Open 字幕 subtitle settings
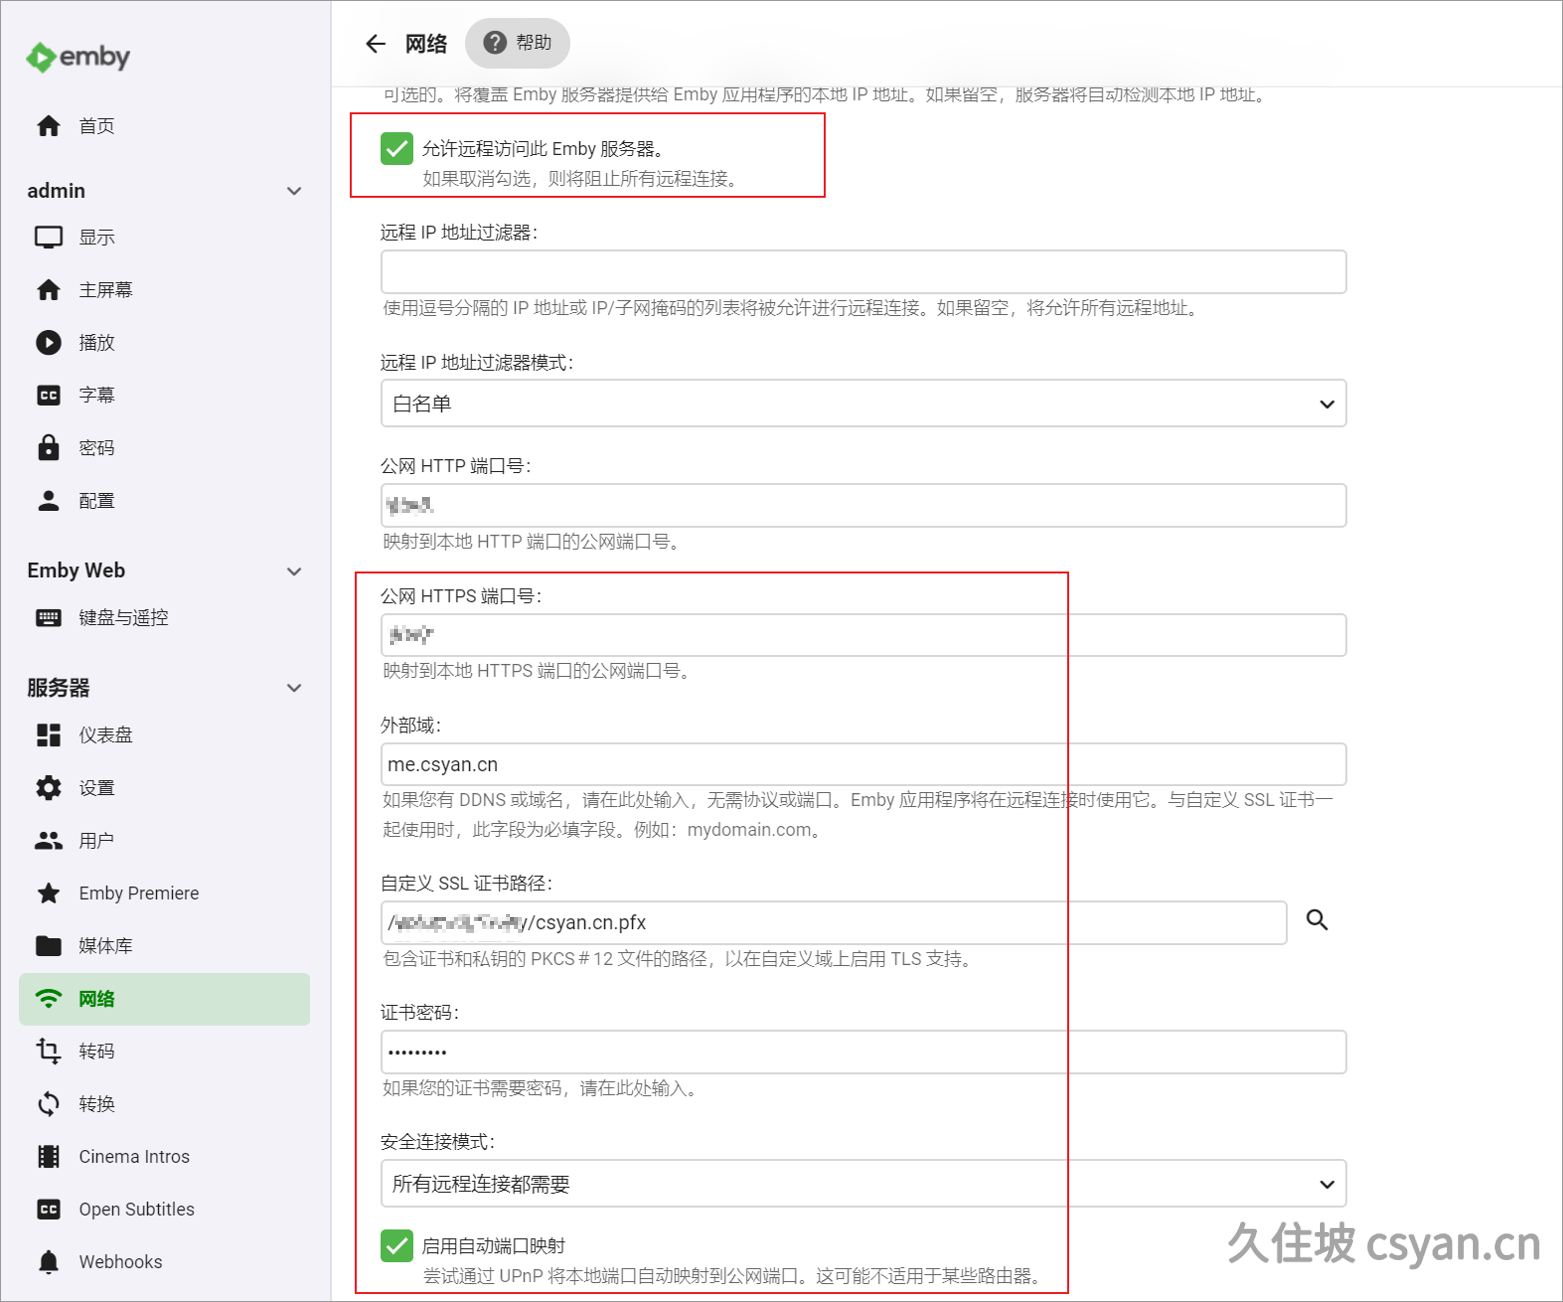The image size is (1563, 1302). (165, 395)
